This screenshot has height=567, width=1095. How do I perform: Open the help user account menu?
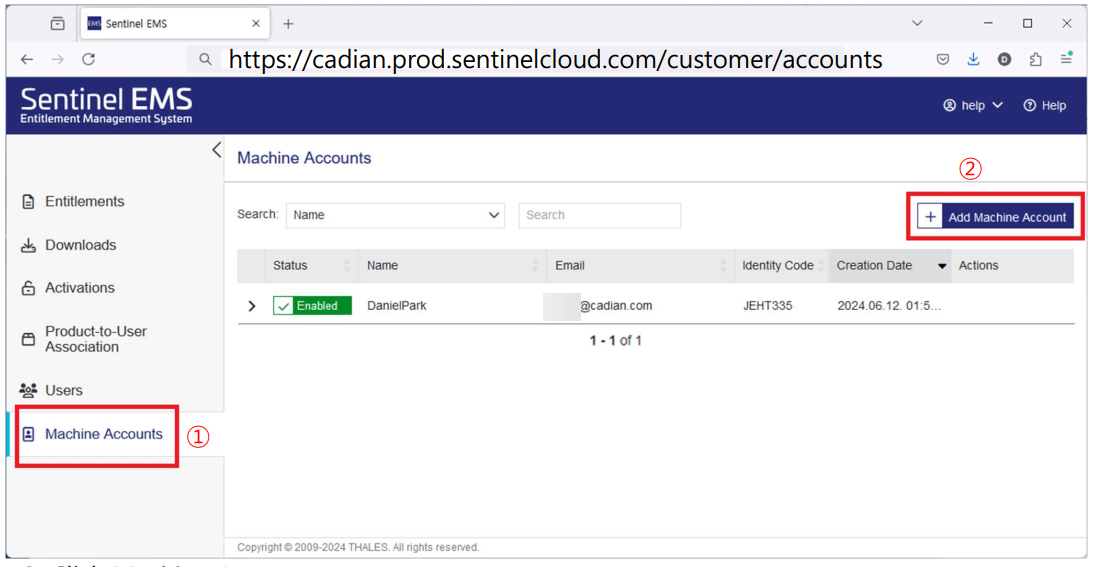pyautogui.click(x=973, y=105)
